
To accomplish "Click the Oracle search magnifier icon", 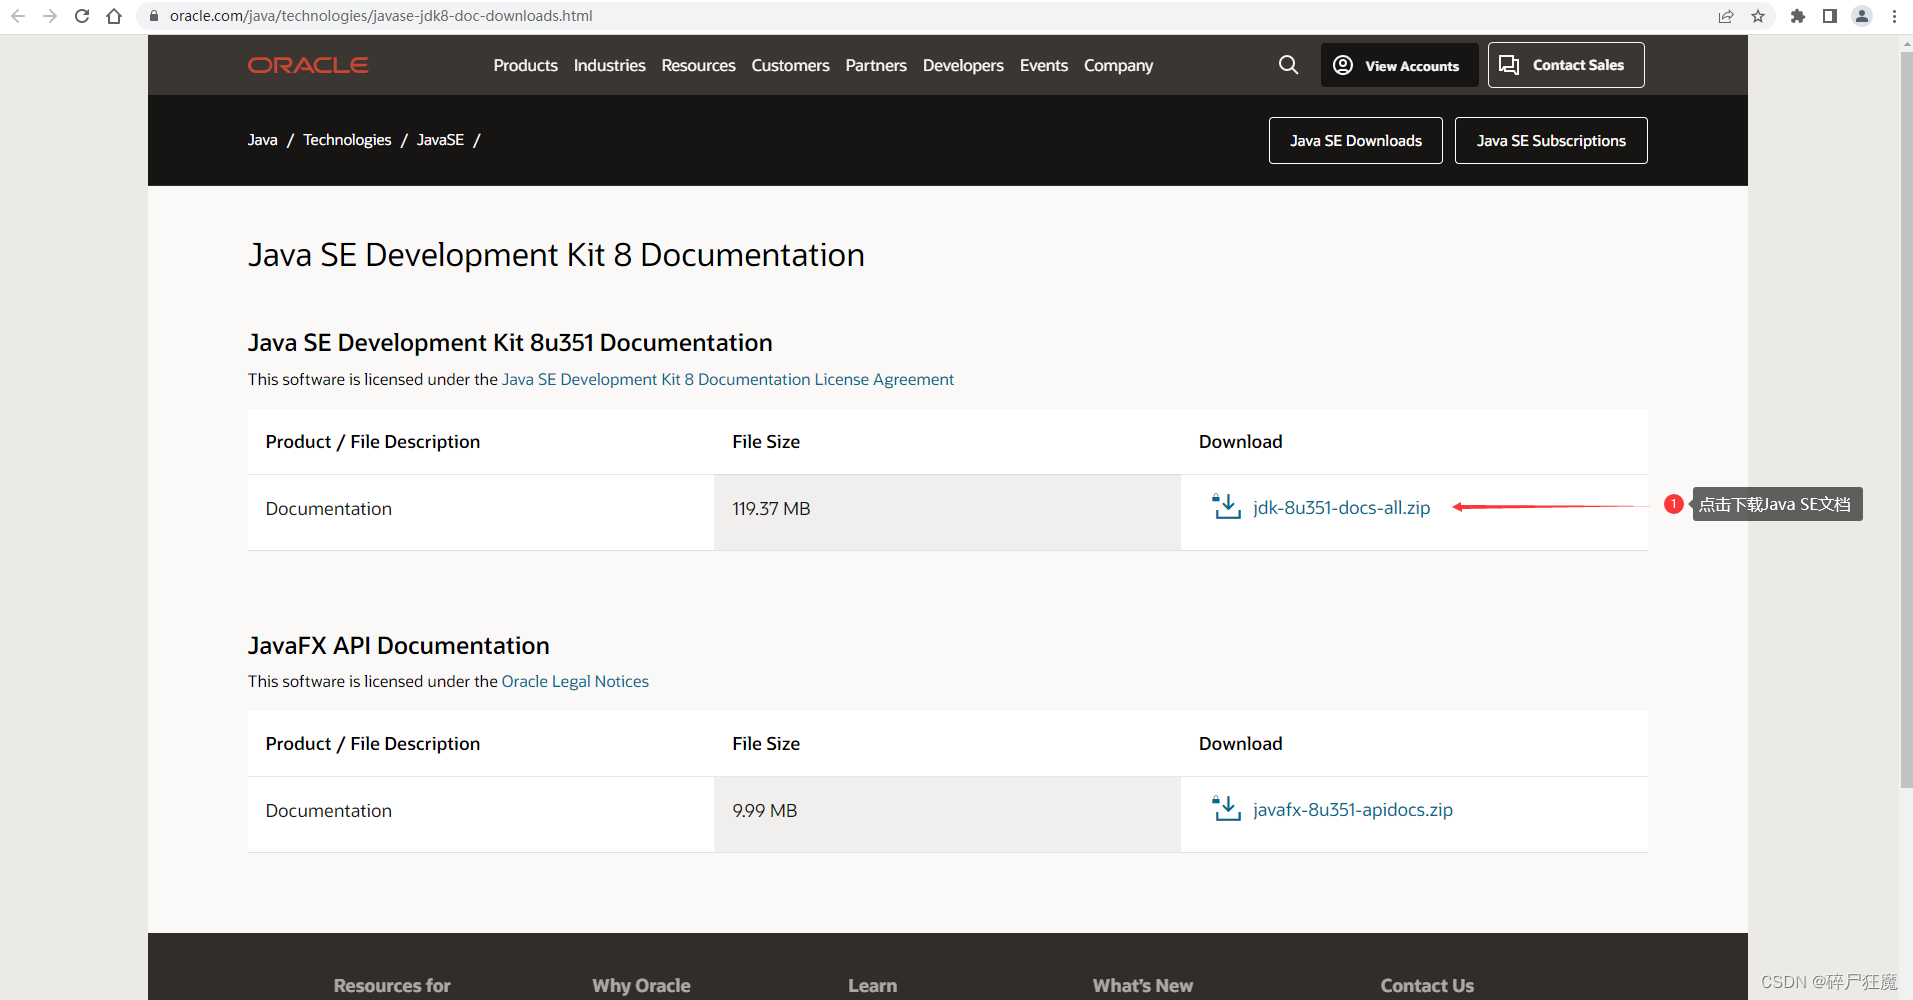I will point(1288,65).
